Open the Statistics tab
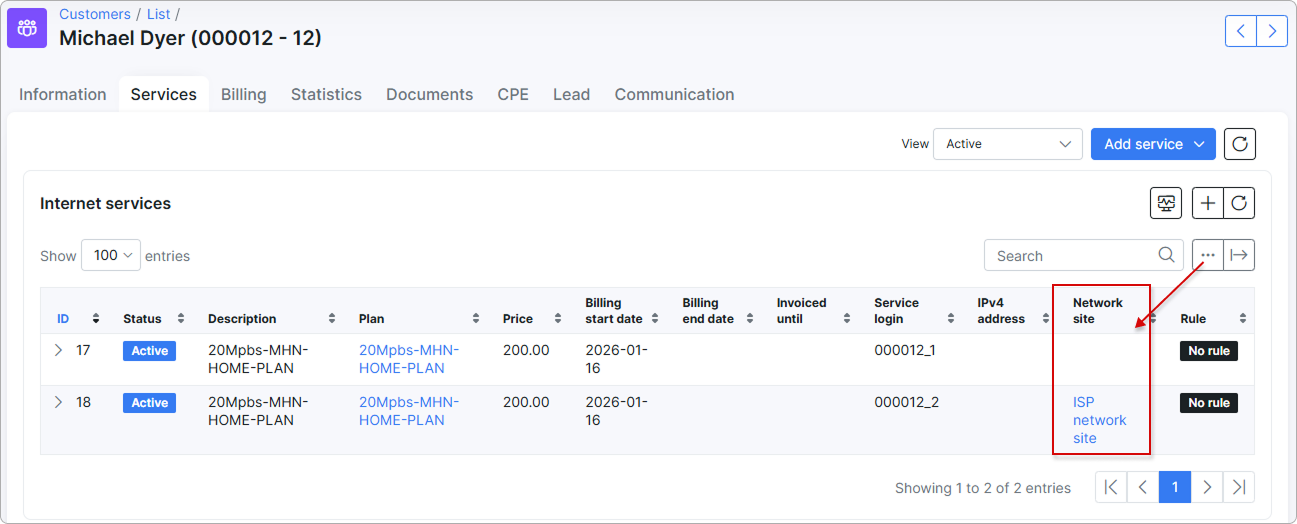 pos(326,95)
